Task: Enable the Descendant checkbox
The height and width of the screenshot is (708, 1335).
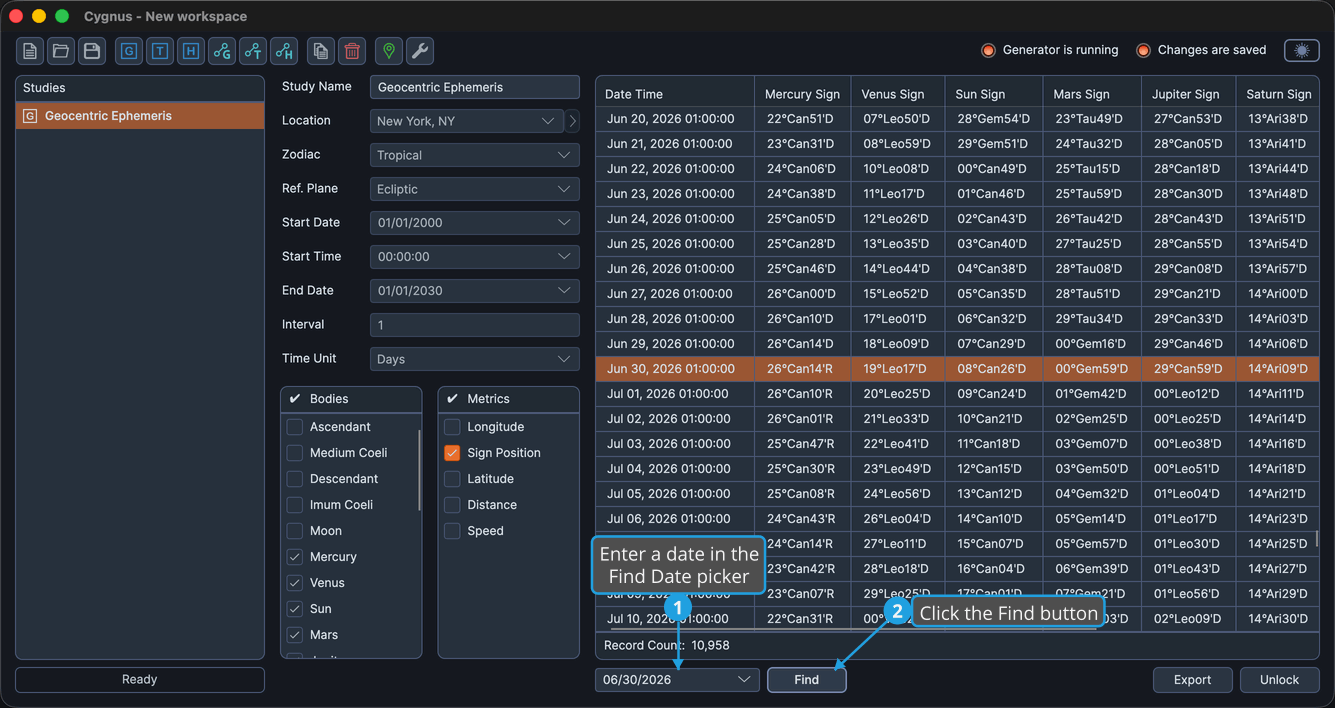Action: pos(295,479)
